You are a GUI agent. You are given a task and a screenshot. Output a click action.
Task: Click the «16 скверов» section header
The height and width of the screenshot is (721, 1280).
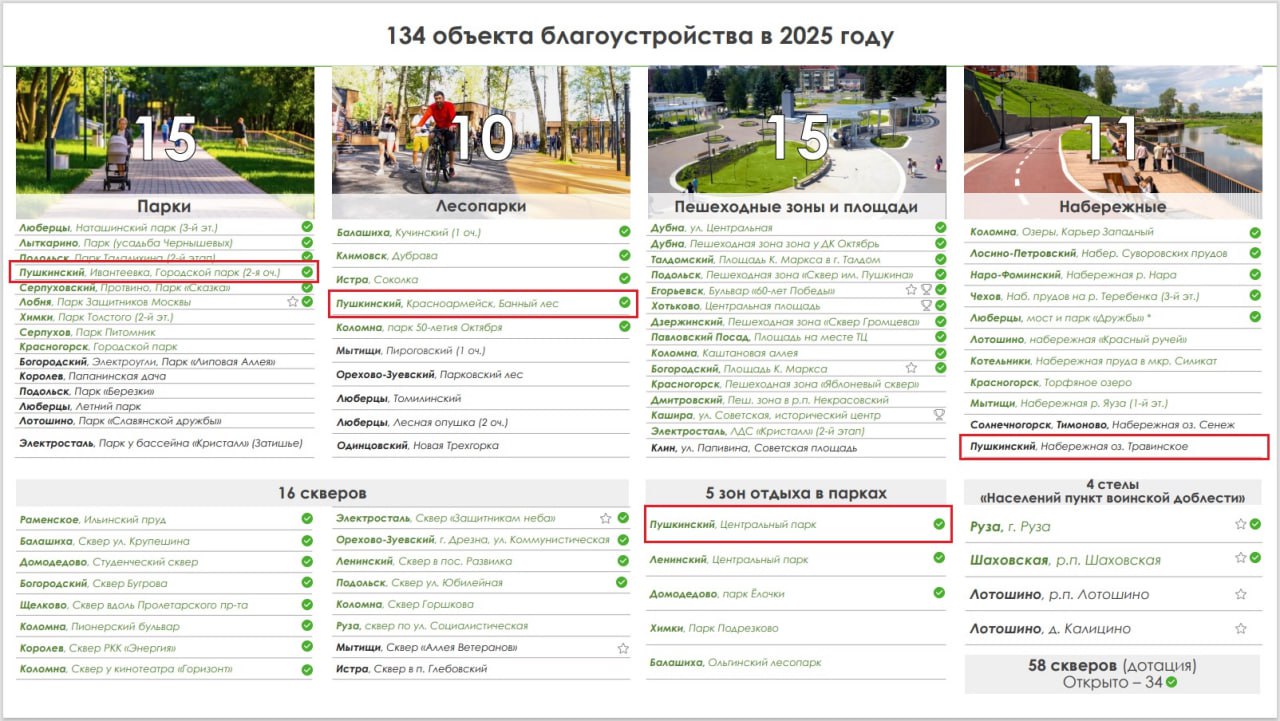point(322,493)
